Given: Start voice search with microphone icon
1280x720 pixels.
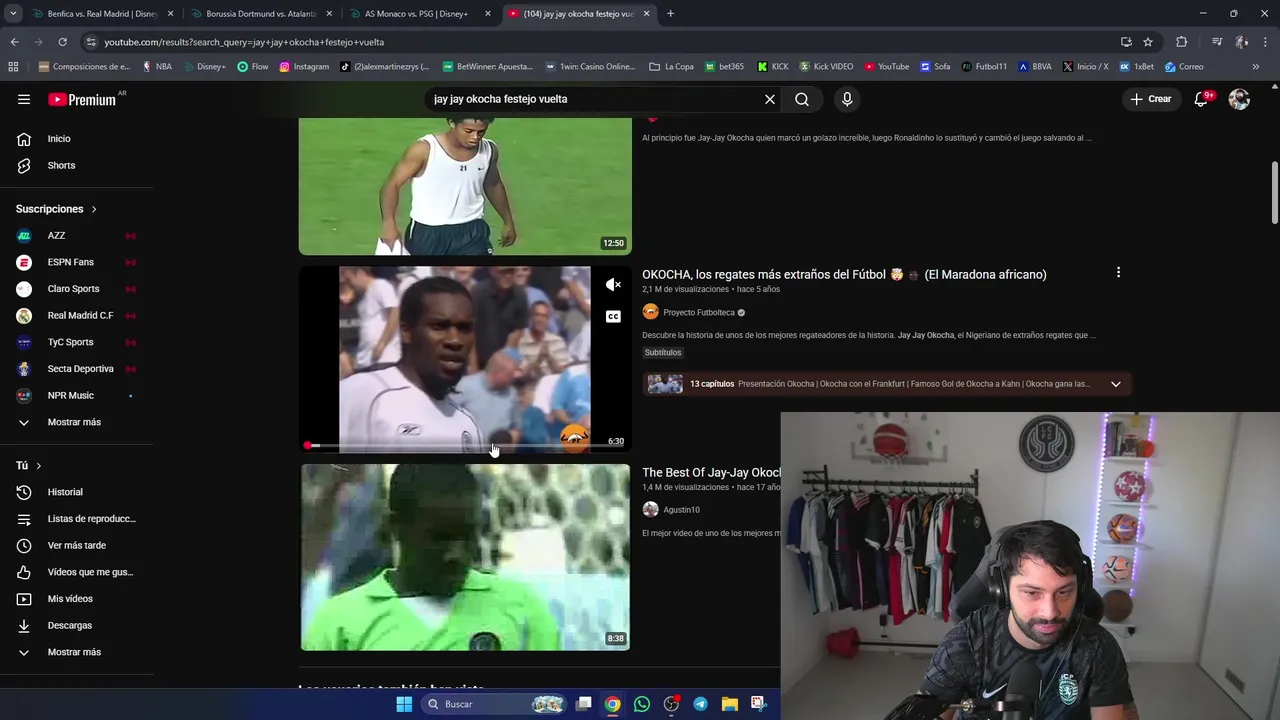Looking at the screenshot, I should tap(847, 99).
